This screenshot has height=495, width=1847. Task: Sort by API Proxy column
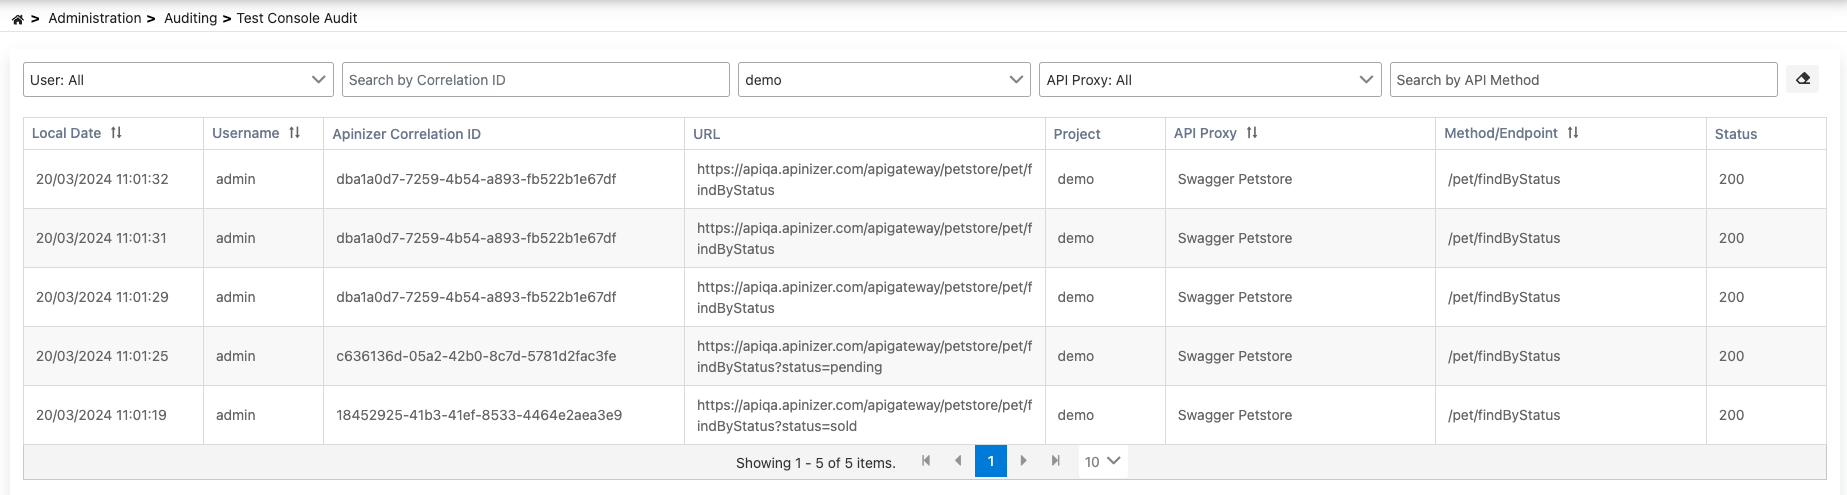(x=1252, y=133)
